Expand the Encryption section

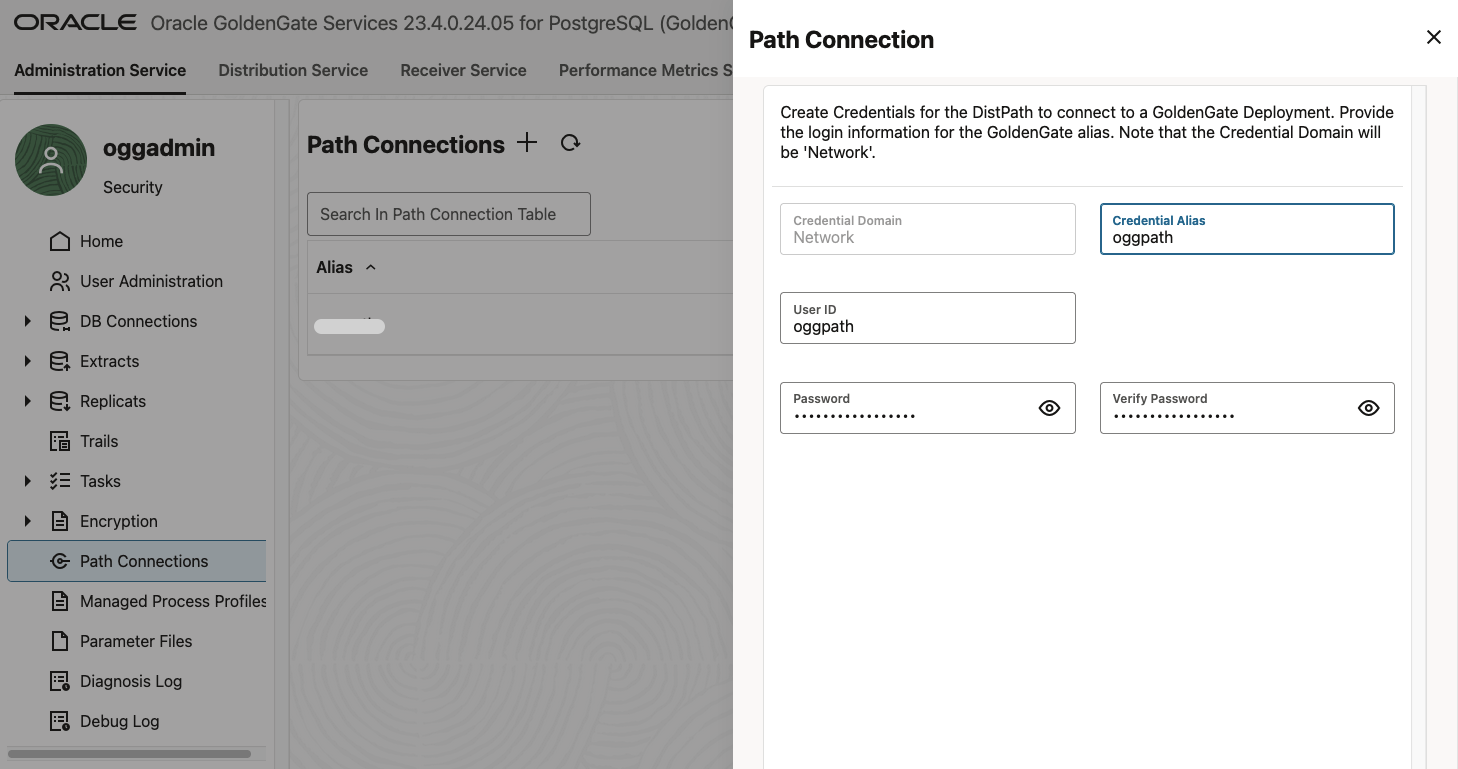click(26, 521)
